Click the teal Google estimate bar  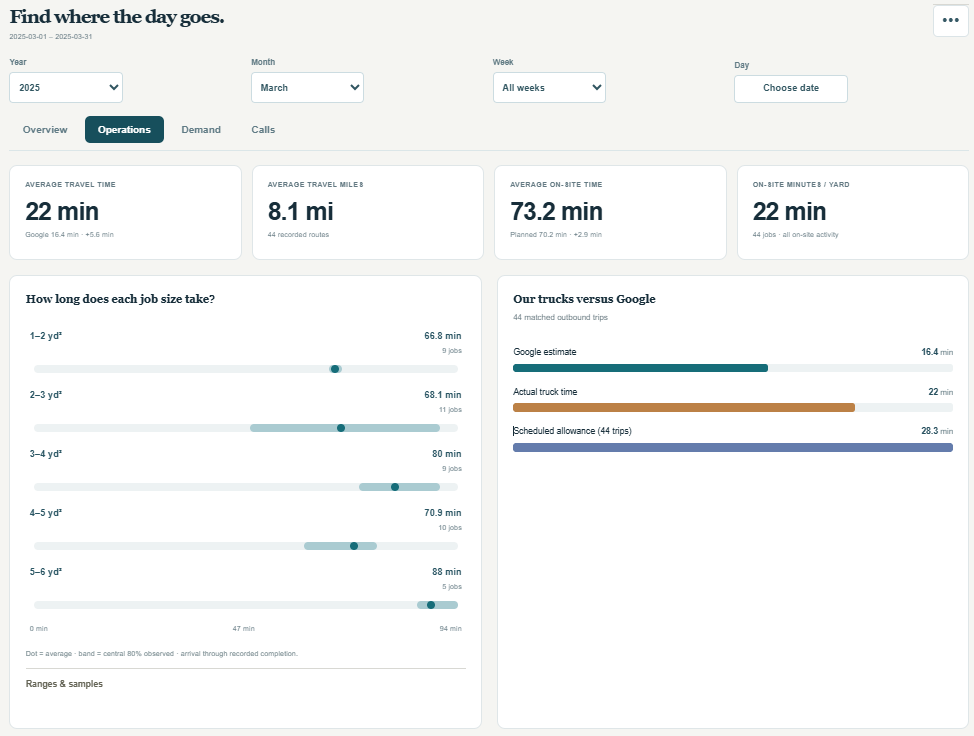tap(640, 368)
